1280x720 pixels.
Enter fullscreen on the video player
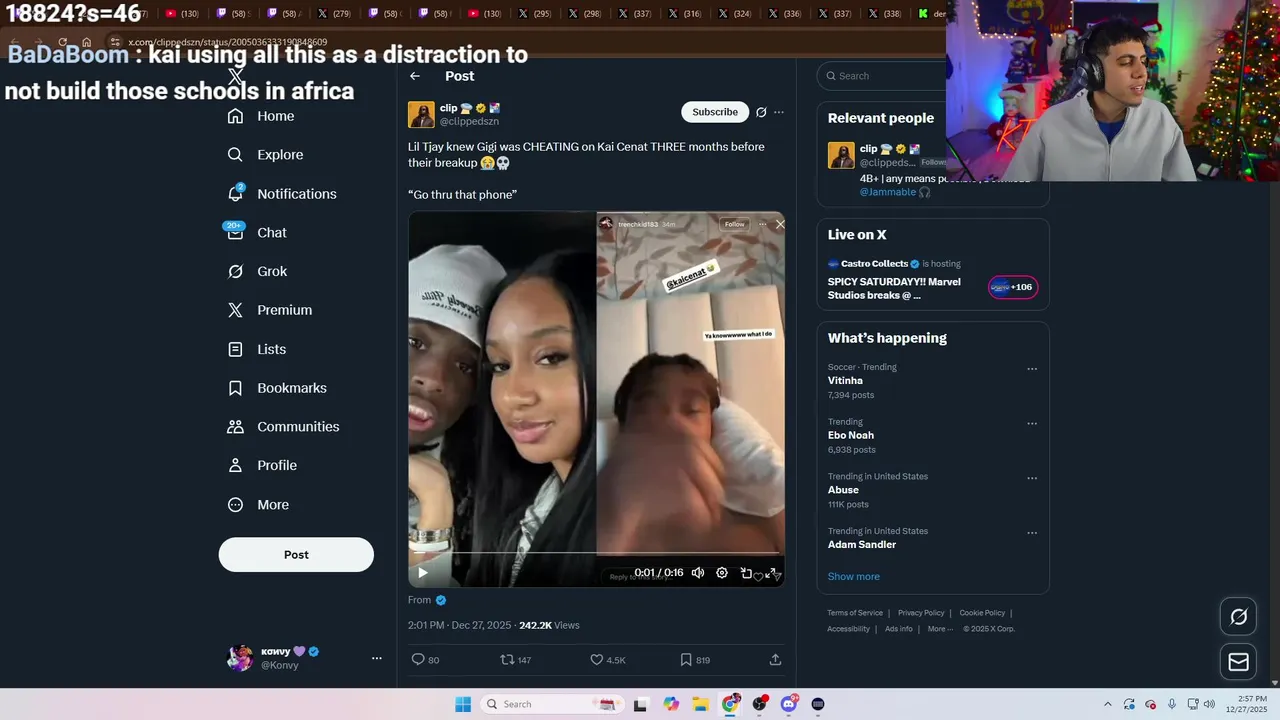[771, 573]
